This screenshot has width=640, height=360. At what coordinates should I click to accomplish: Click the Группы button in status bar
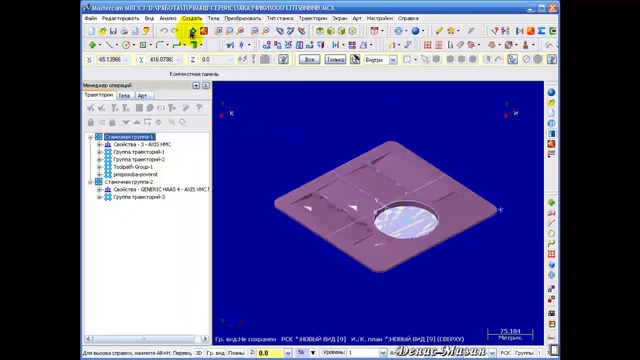[x=524, y=353]
